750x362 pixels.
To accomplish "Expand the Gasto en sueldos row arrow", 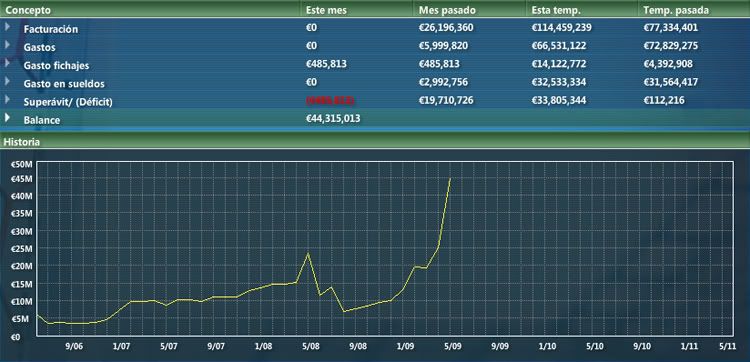I will (8, 81).
